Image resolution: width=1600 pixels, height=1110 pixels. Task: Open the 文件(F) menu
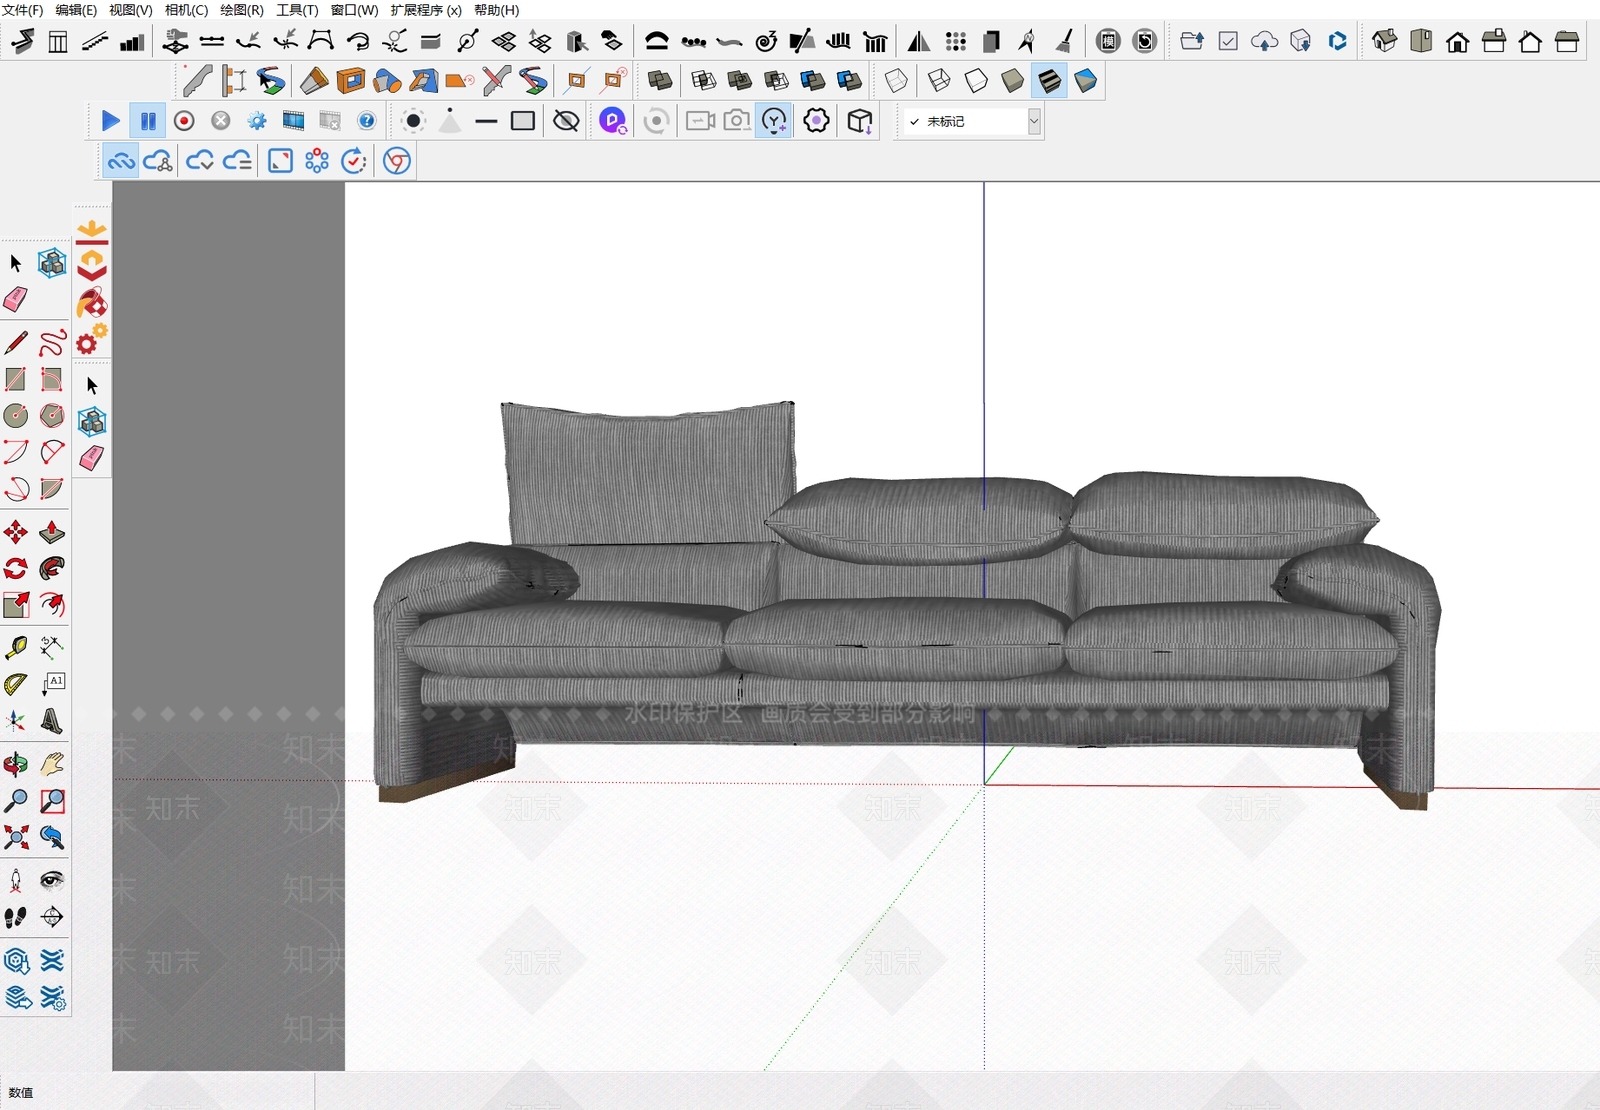[x=22, y=10]
